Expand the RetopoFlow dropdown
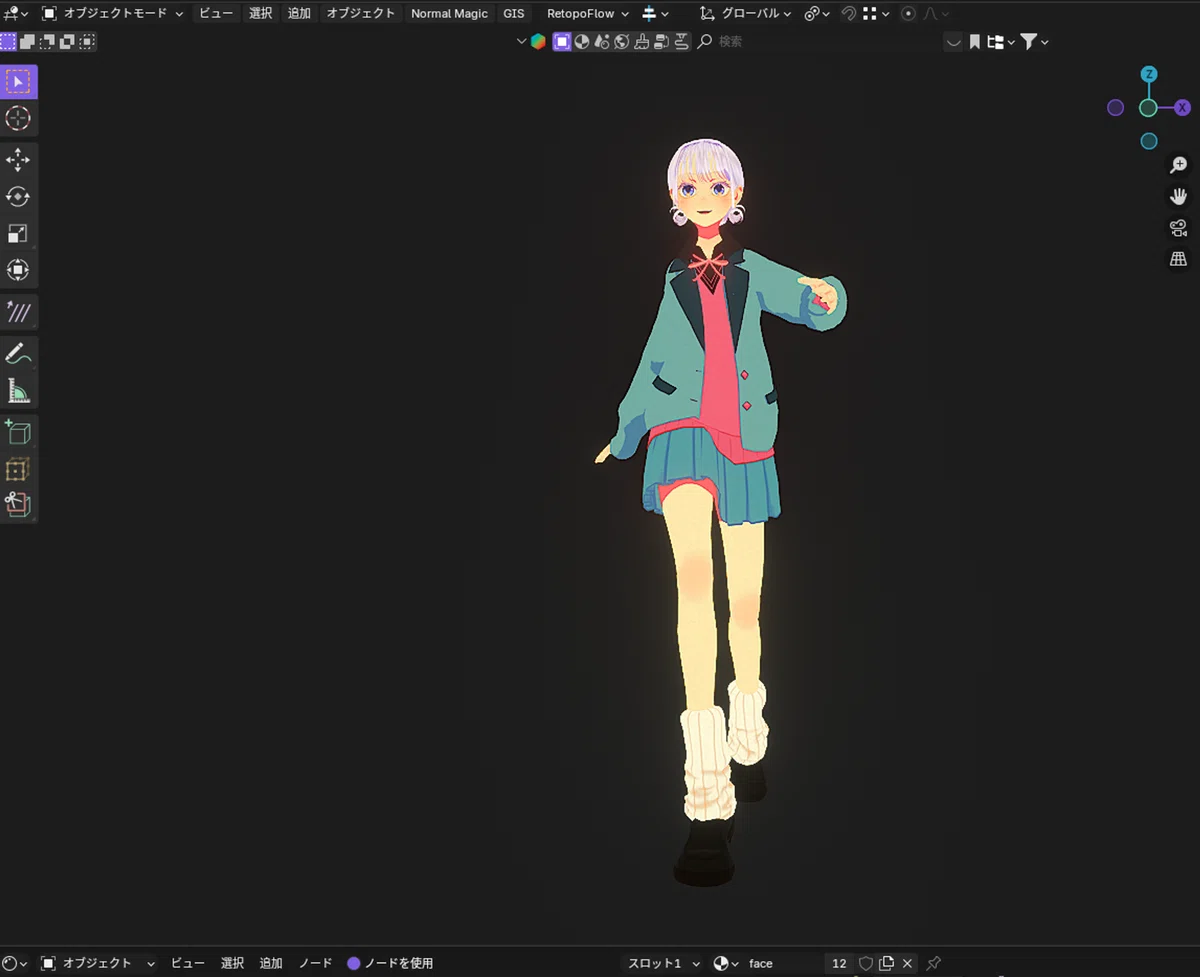1200x977 pixels. point(588,14)
